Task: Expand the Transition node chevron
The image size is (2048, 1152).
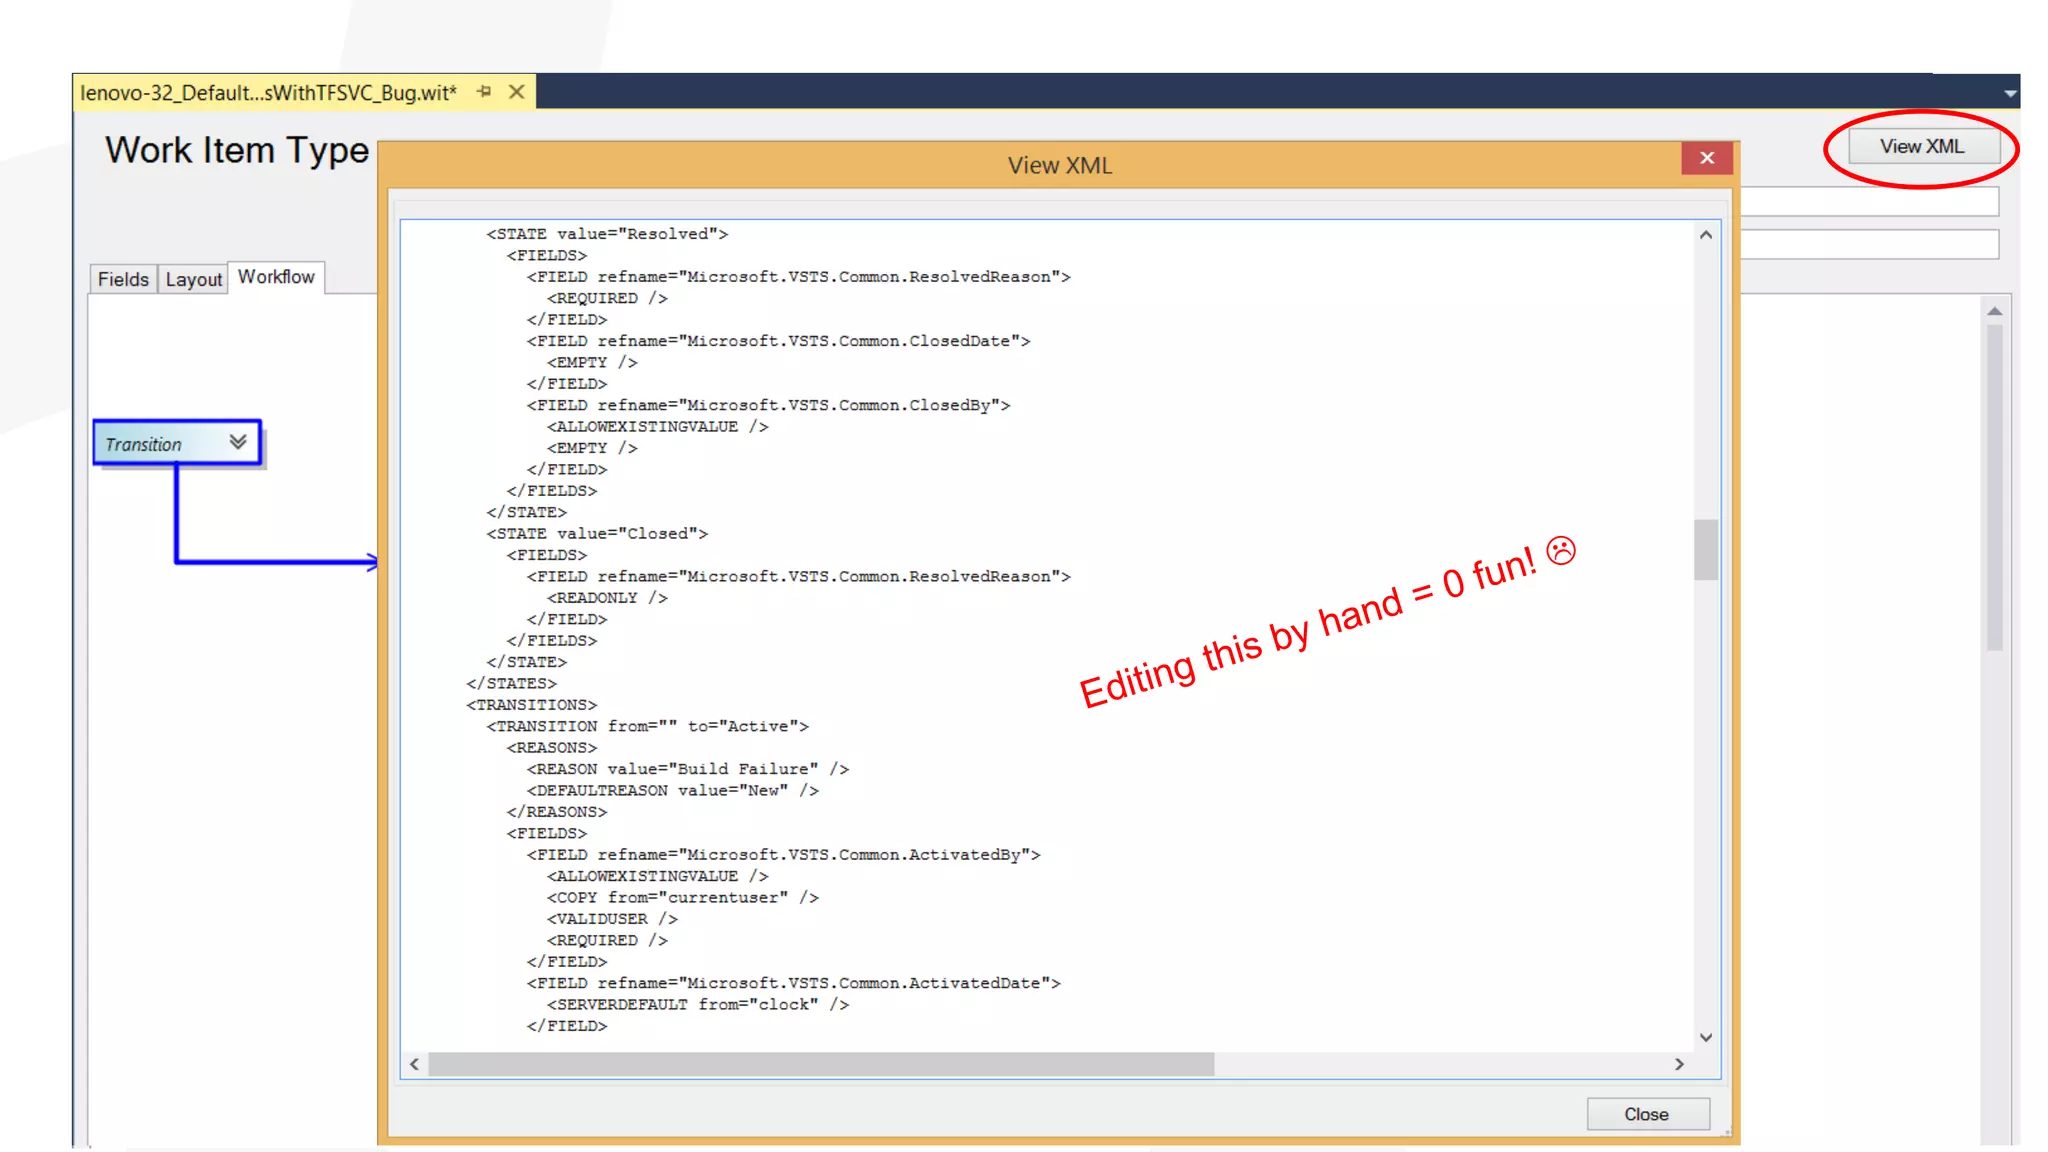Action: point(238,442)
